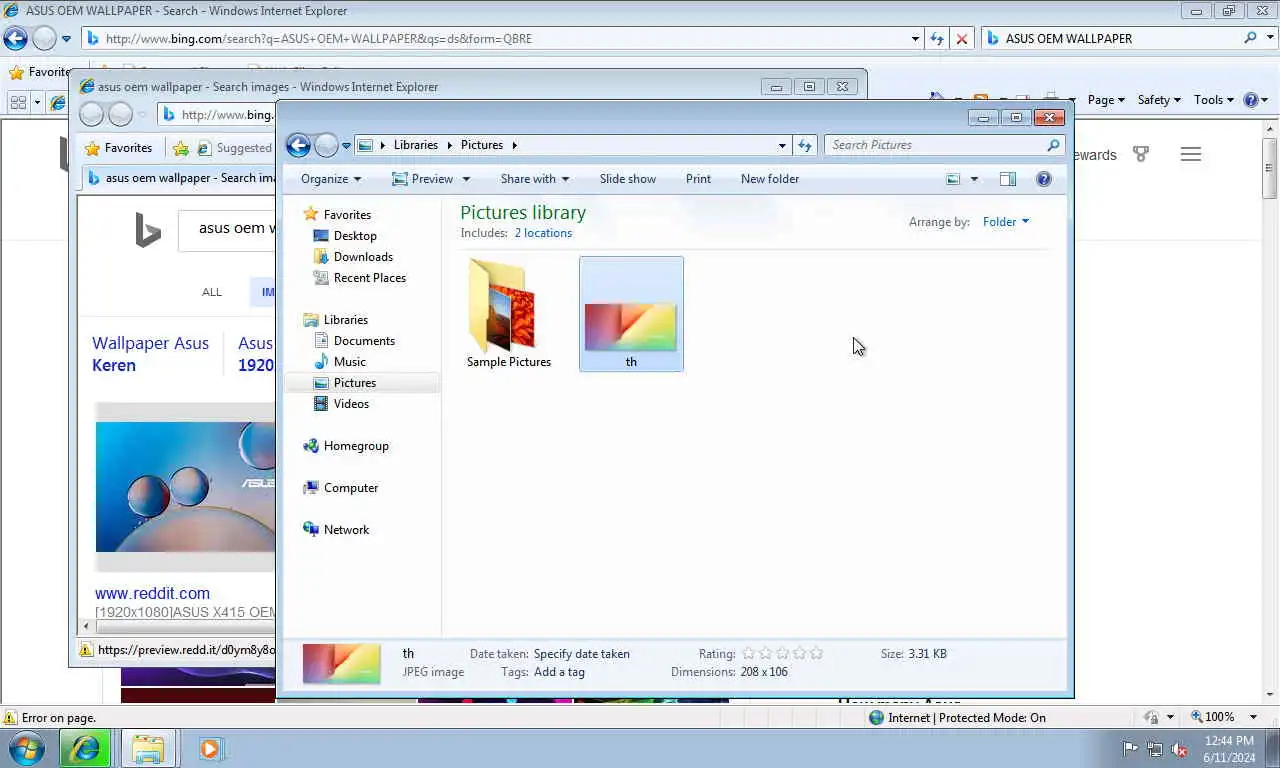Select Network in the navigation pane
The height and width of the screenshot is (768, 1280).
[346, 530]
